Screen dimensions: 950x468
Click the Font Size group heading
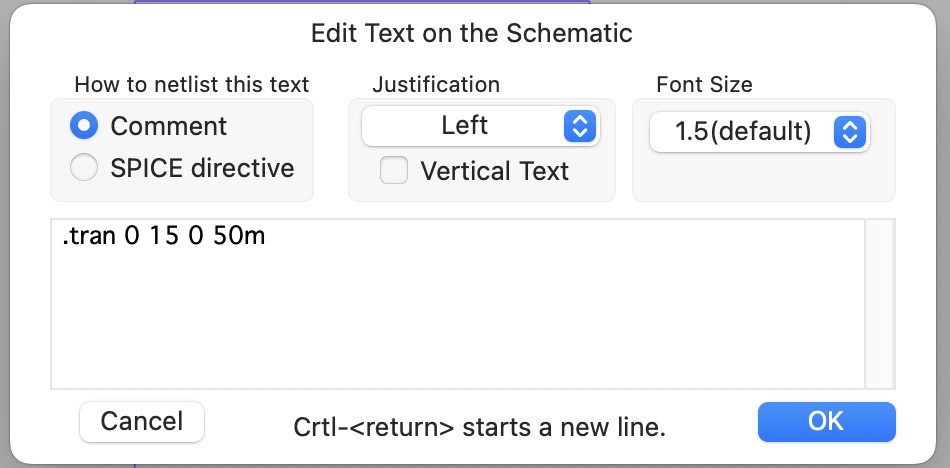pos(704,85)
